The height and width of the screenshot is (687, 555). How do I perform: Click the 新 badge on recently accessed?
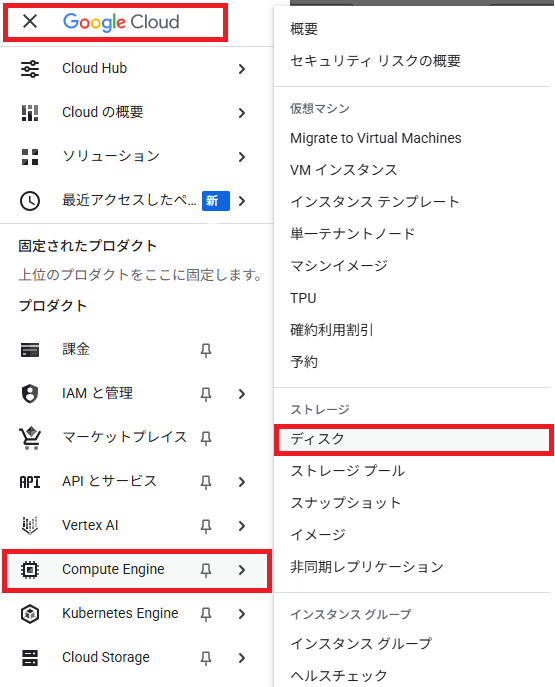(x=216, y=201)
